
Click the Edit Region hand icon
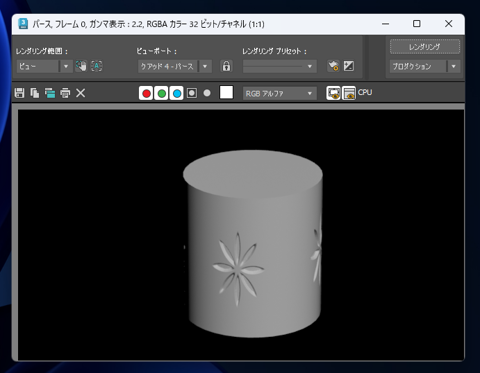[x=81, y=66]
